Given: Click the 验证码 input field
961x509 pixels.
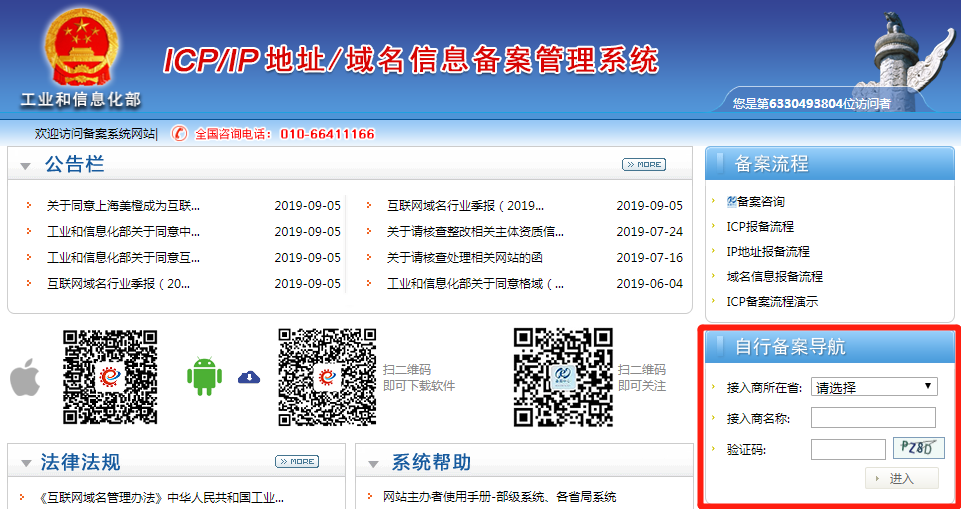Looking at the screenshot, I should click(x=847, y=450).
